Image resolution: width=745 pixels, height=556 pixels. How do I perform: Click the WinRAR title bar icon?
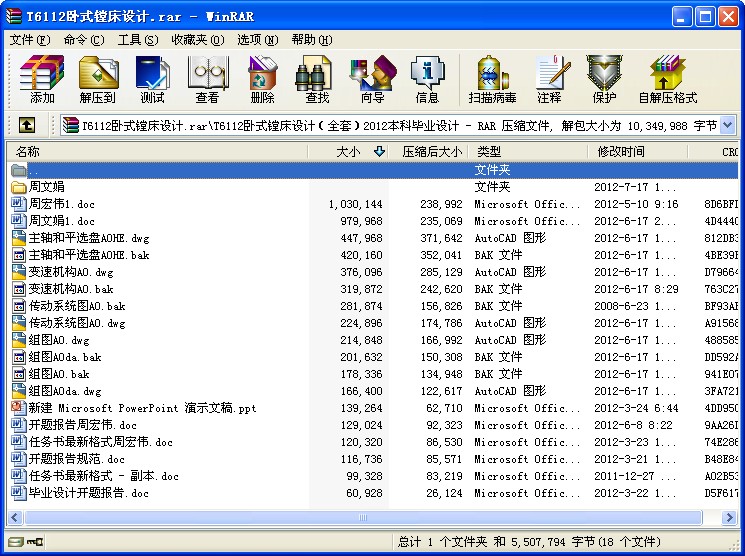coord(14,16)
